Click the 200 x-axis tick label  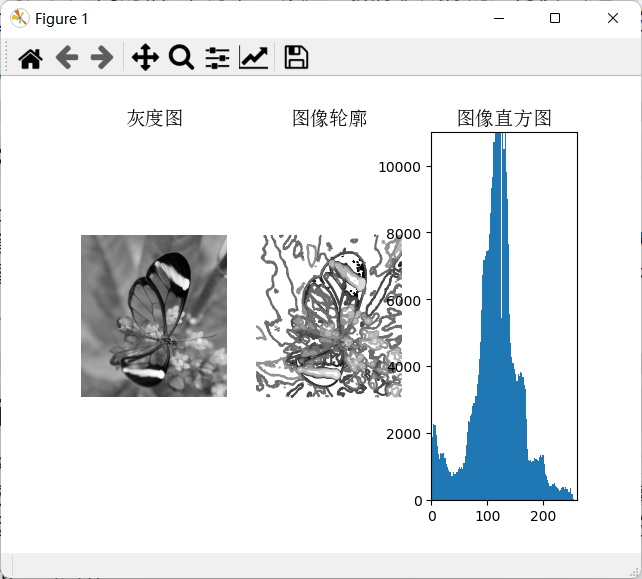coord(543,516)
